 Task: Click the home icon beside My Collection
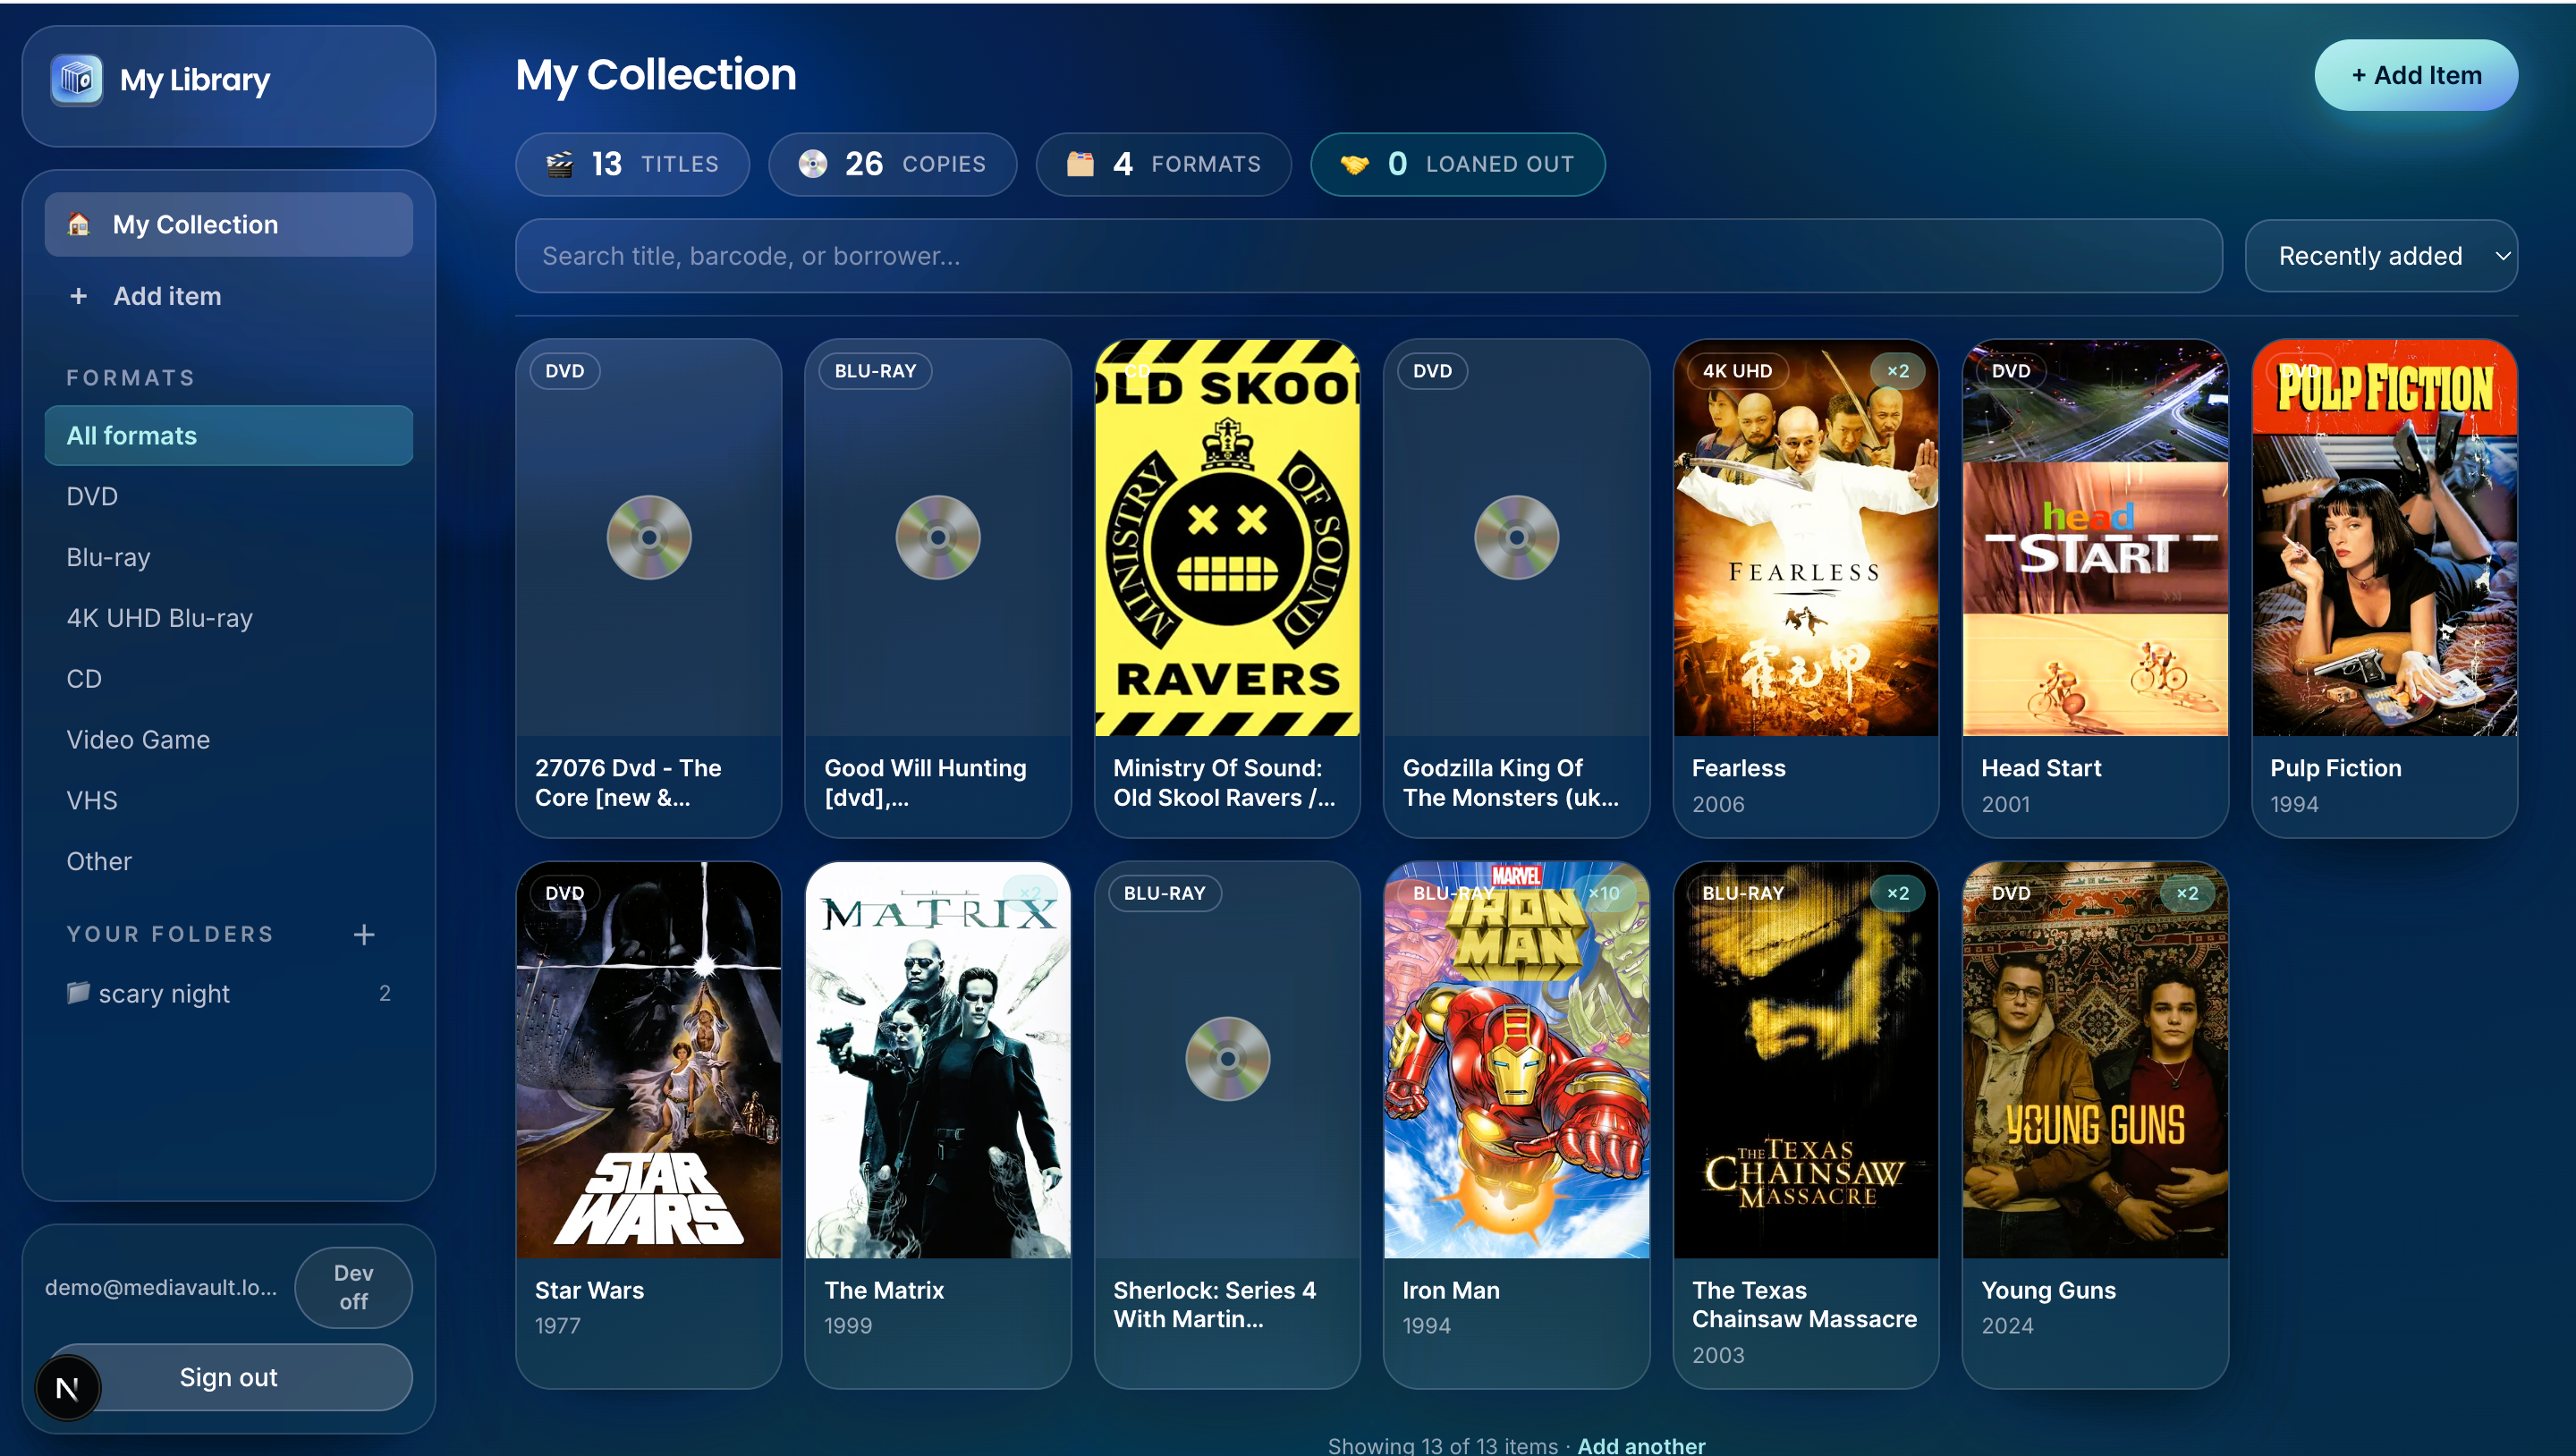pos(78,224)
